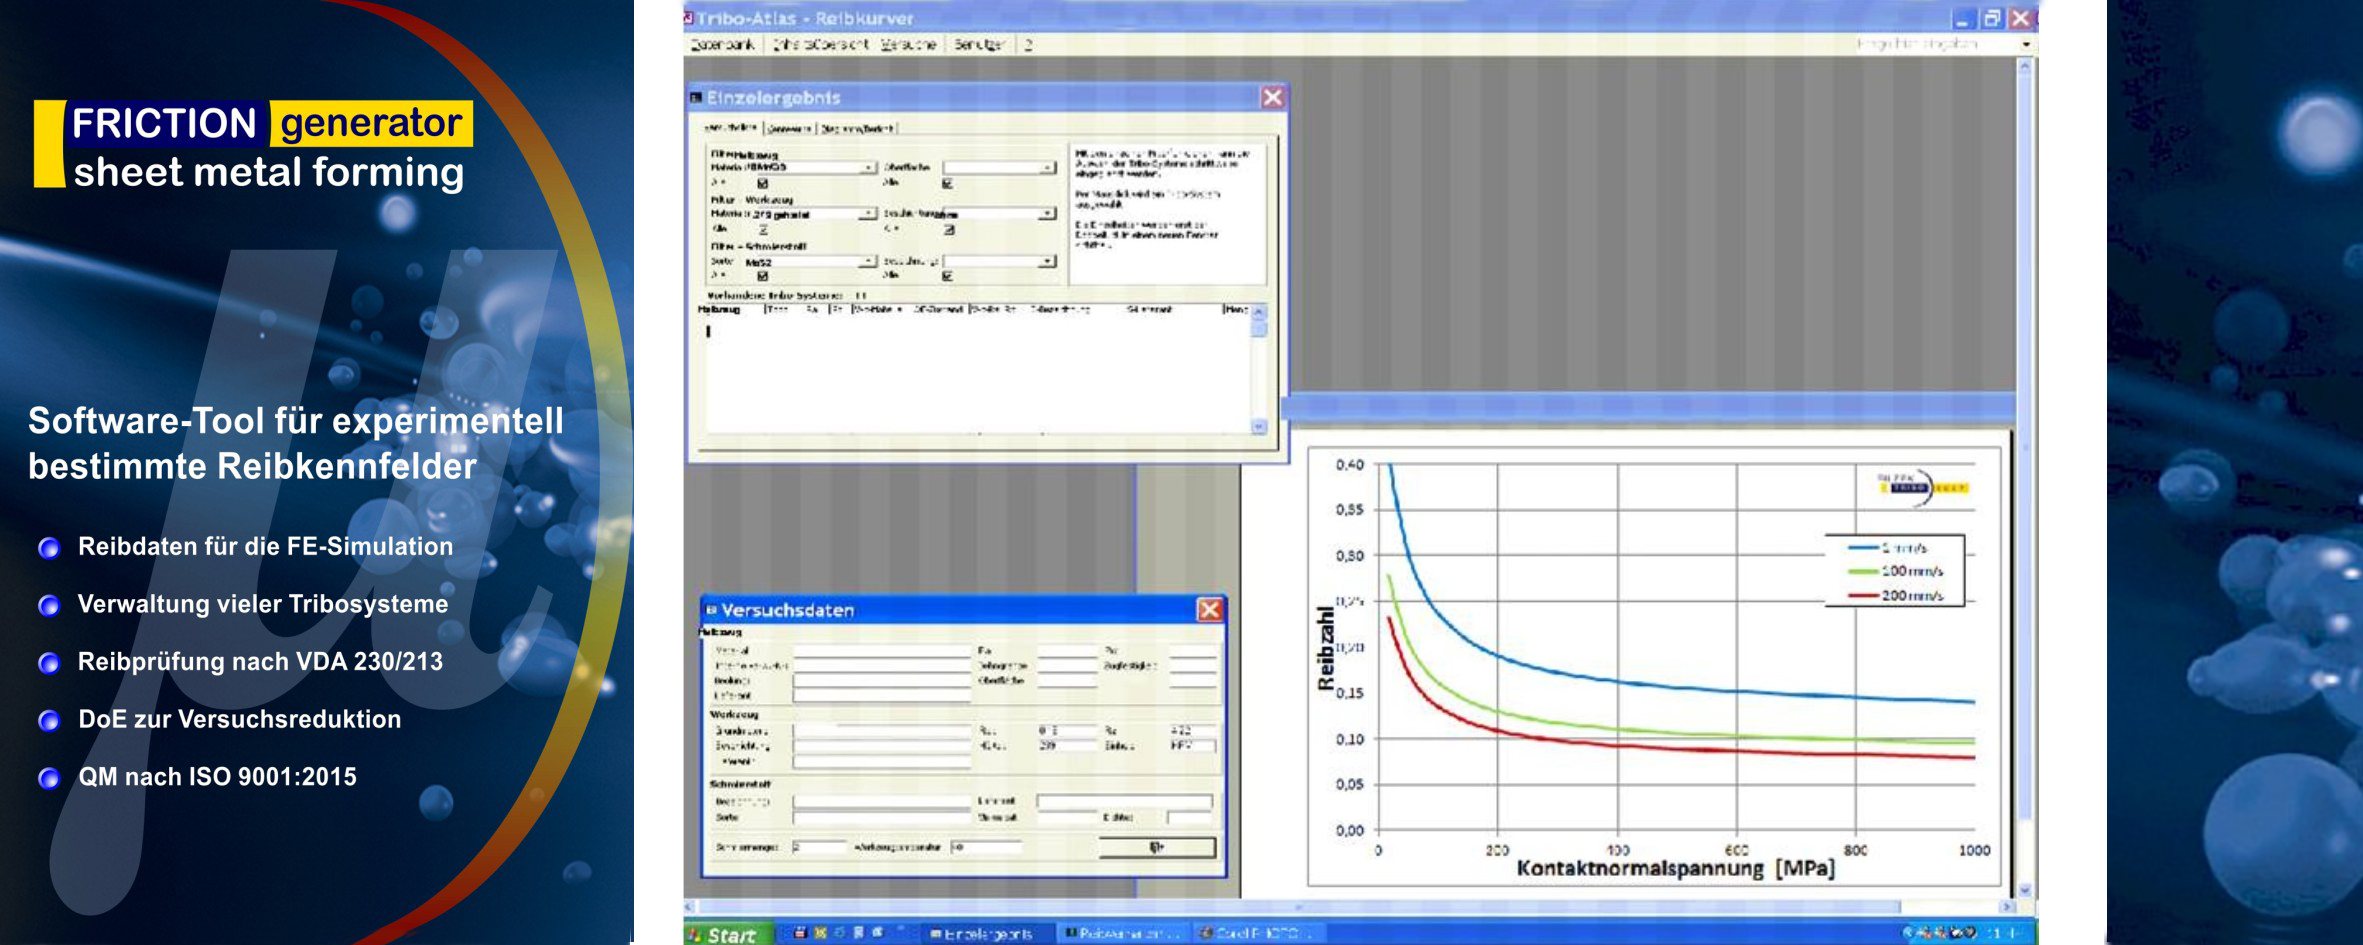Open the Benutzer menu
The height and width of the screenshot is (945, 2363).
(x=978, y=44)
